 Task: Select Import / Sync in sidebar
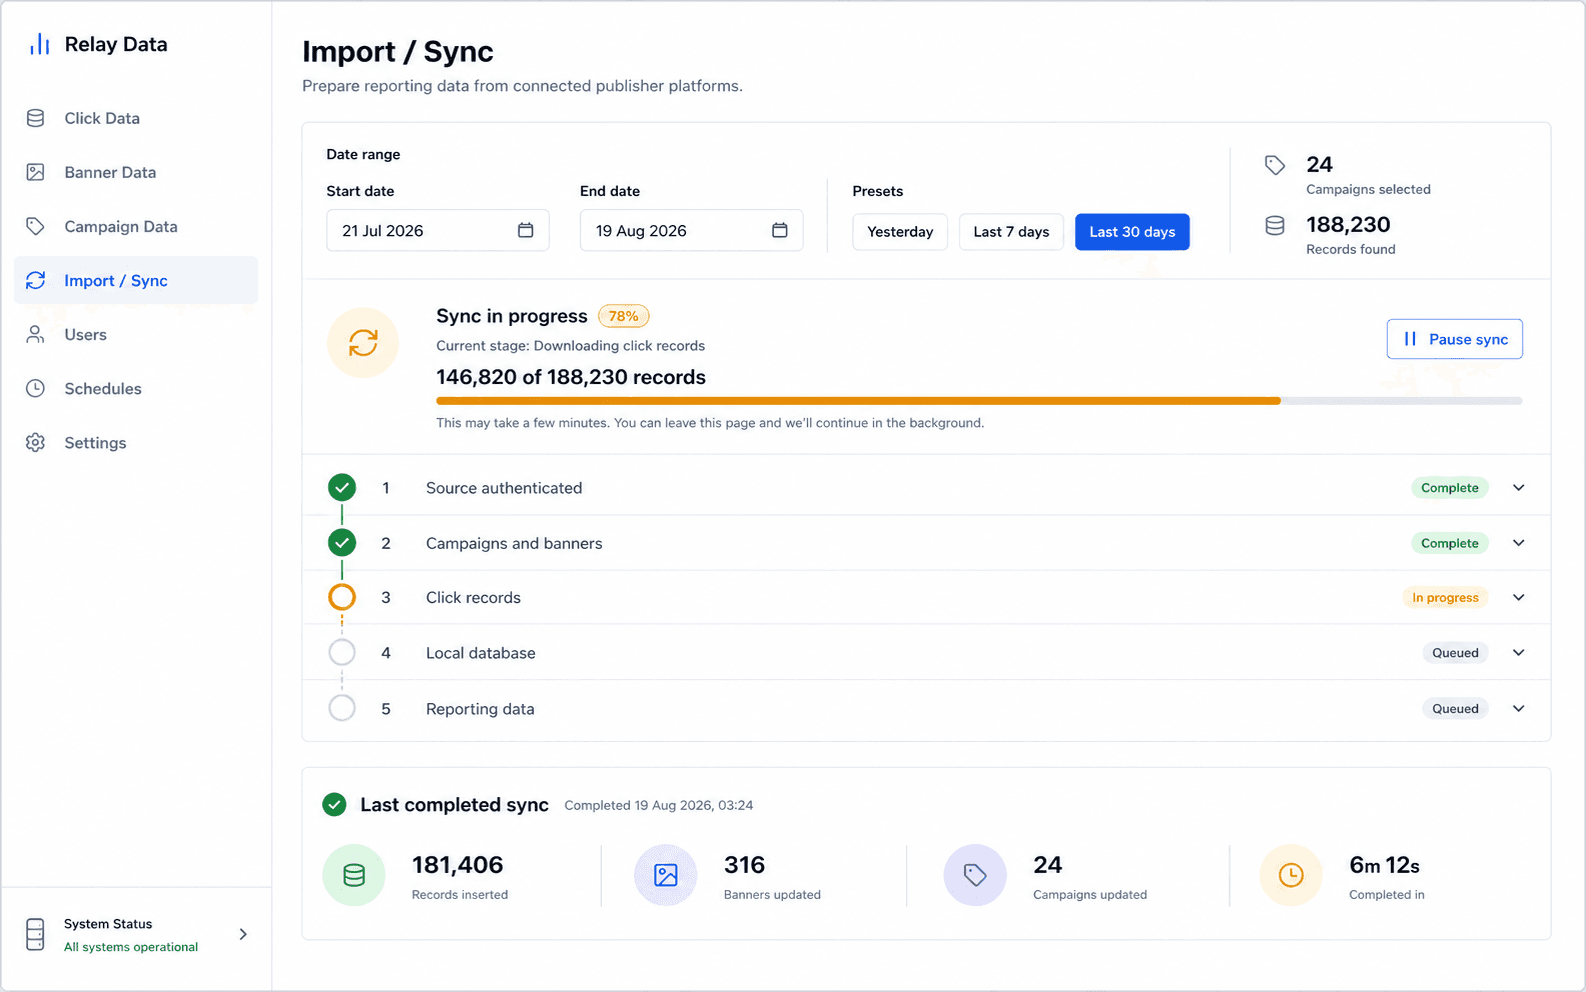[136, 280]
